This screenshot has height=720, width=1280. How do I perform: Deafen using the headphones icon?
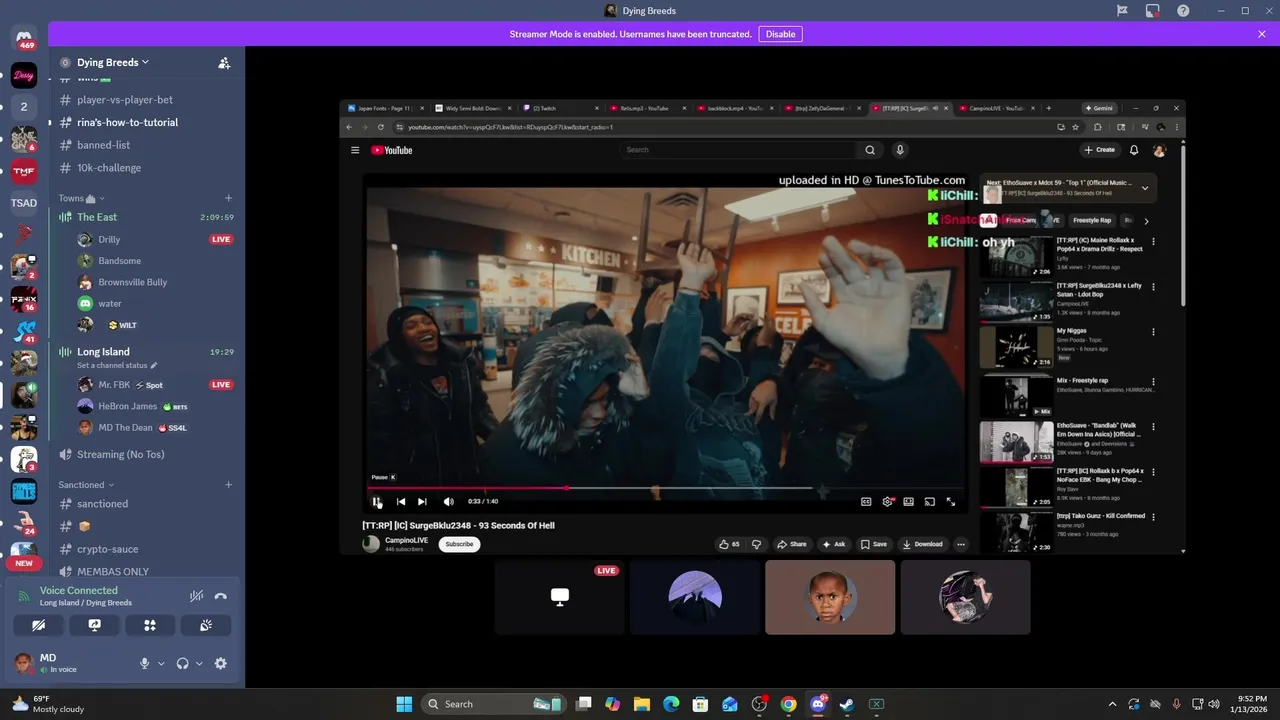click(x=182, y=663)
